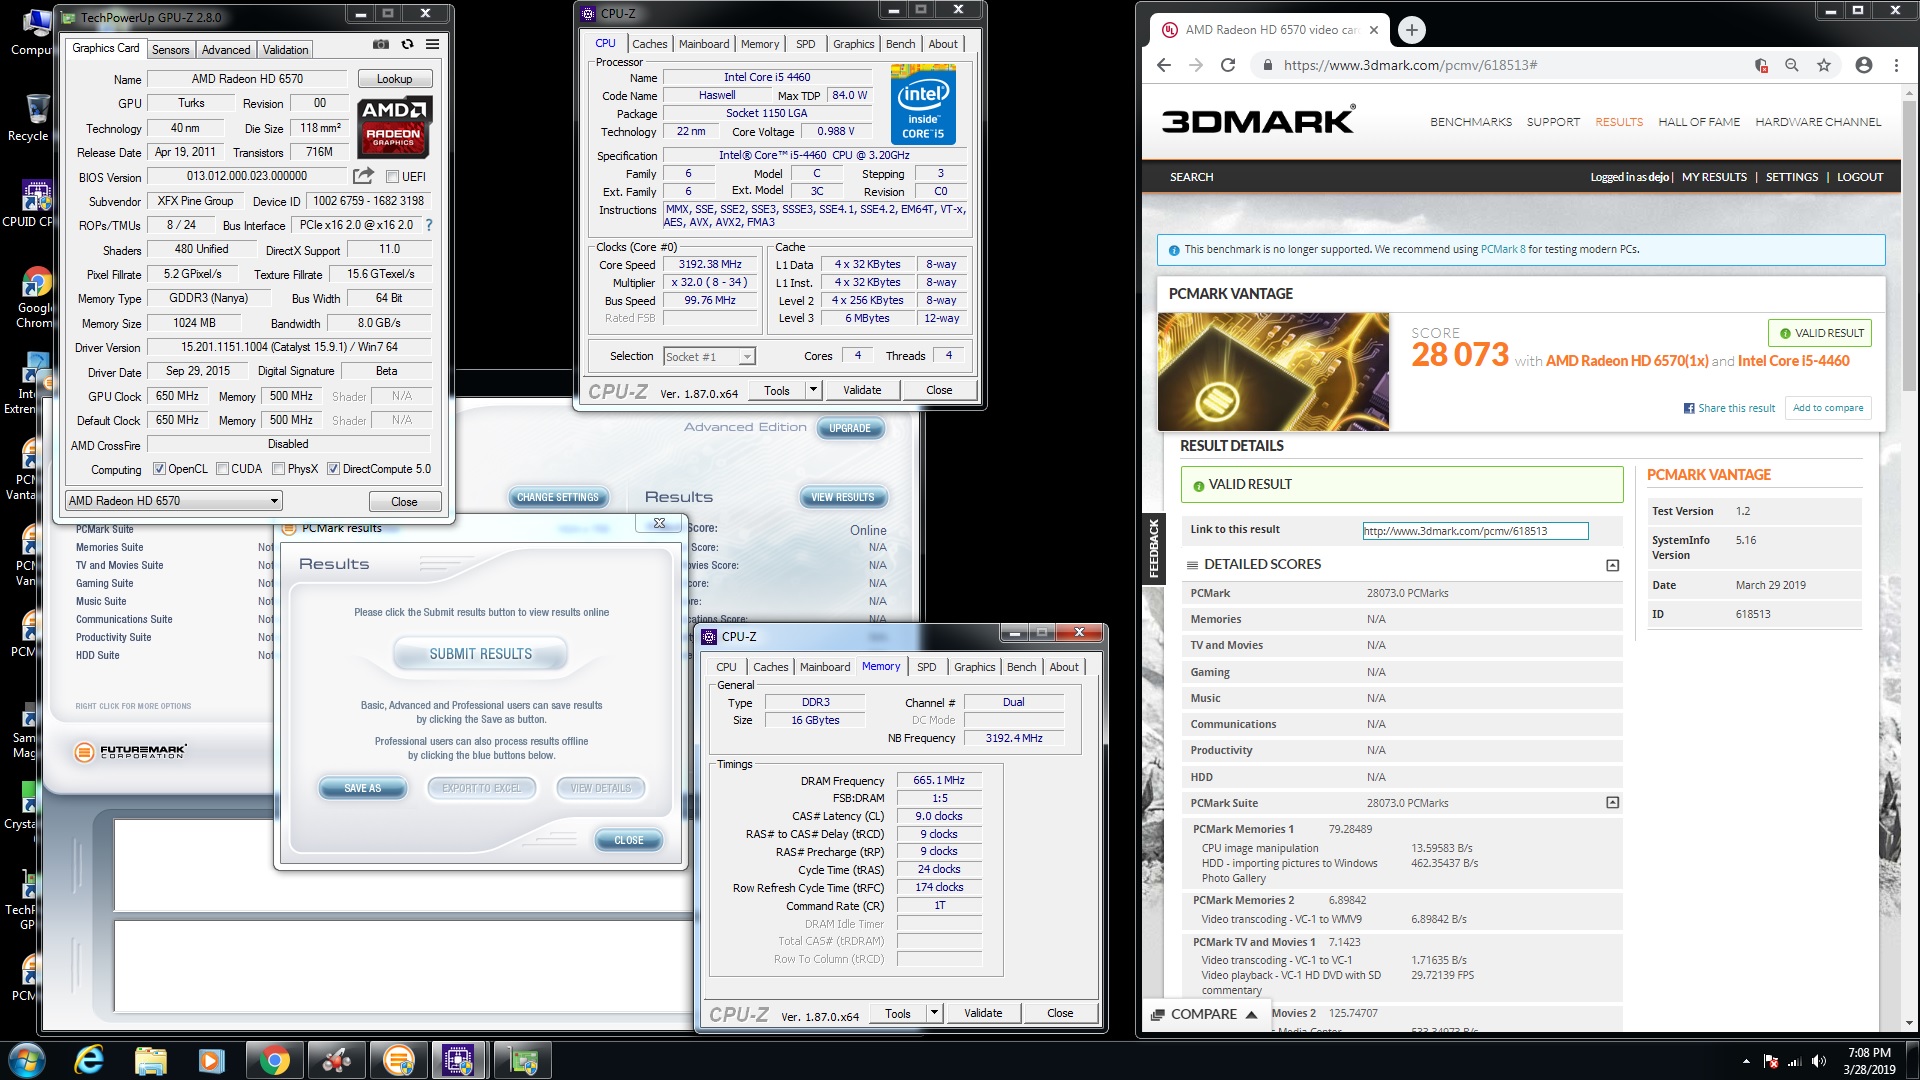Open the SPD tab in the Memory CPU-Z window

pos(927,667)
